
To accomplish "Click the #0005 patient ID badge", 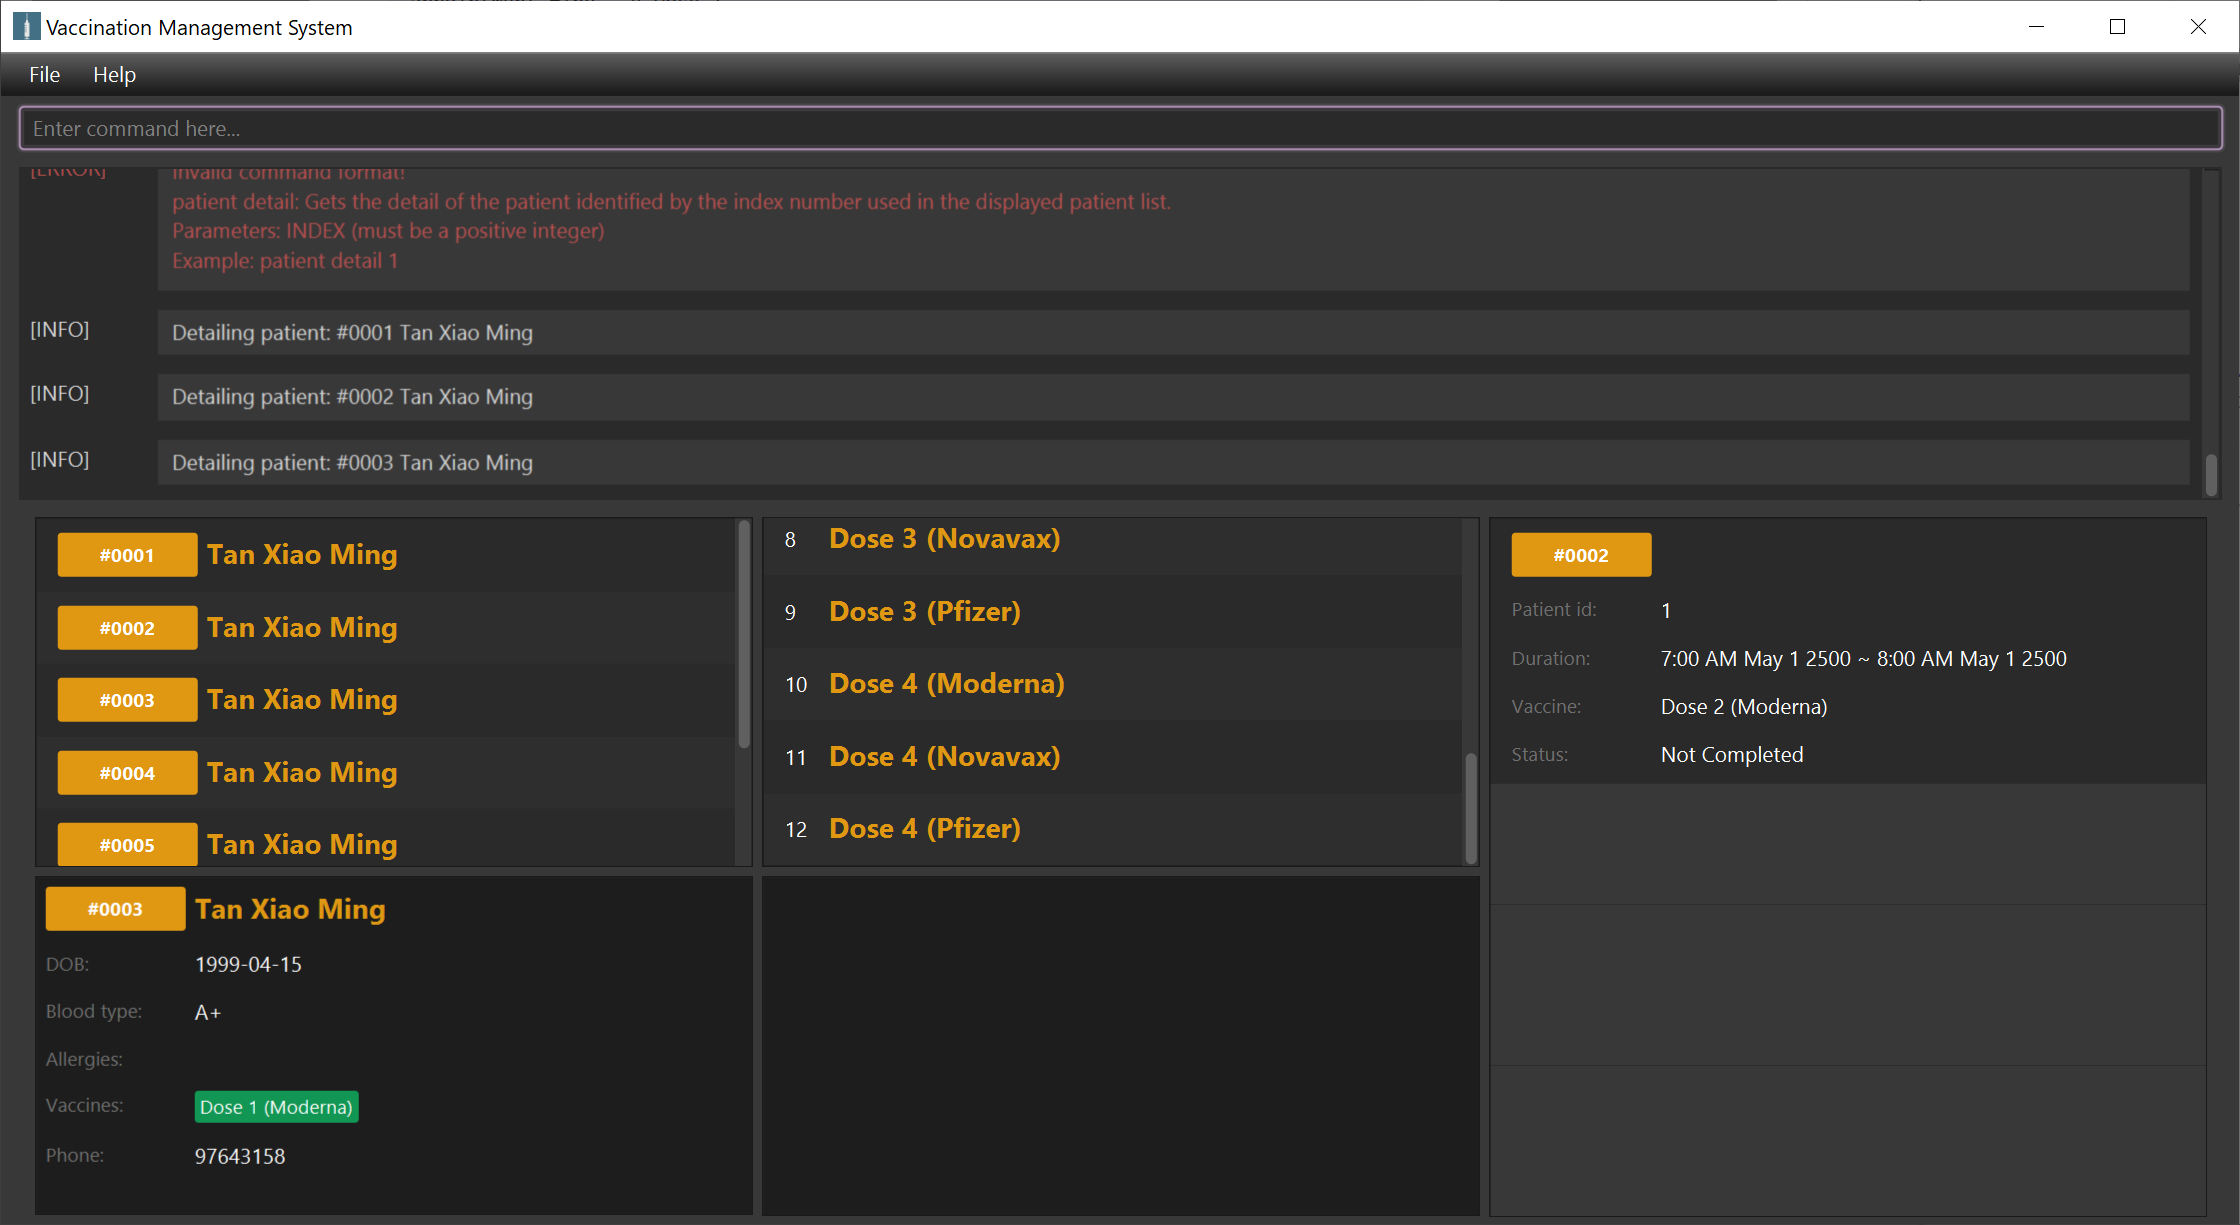I will [127, 845].
